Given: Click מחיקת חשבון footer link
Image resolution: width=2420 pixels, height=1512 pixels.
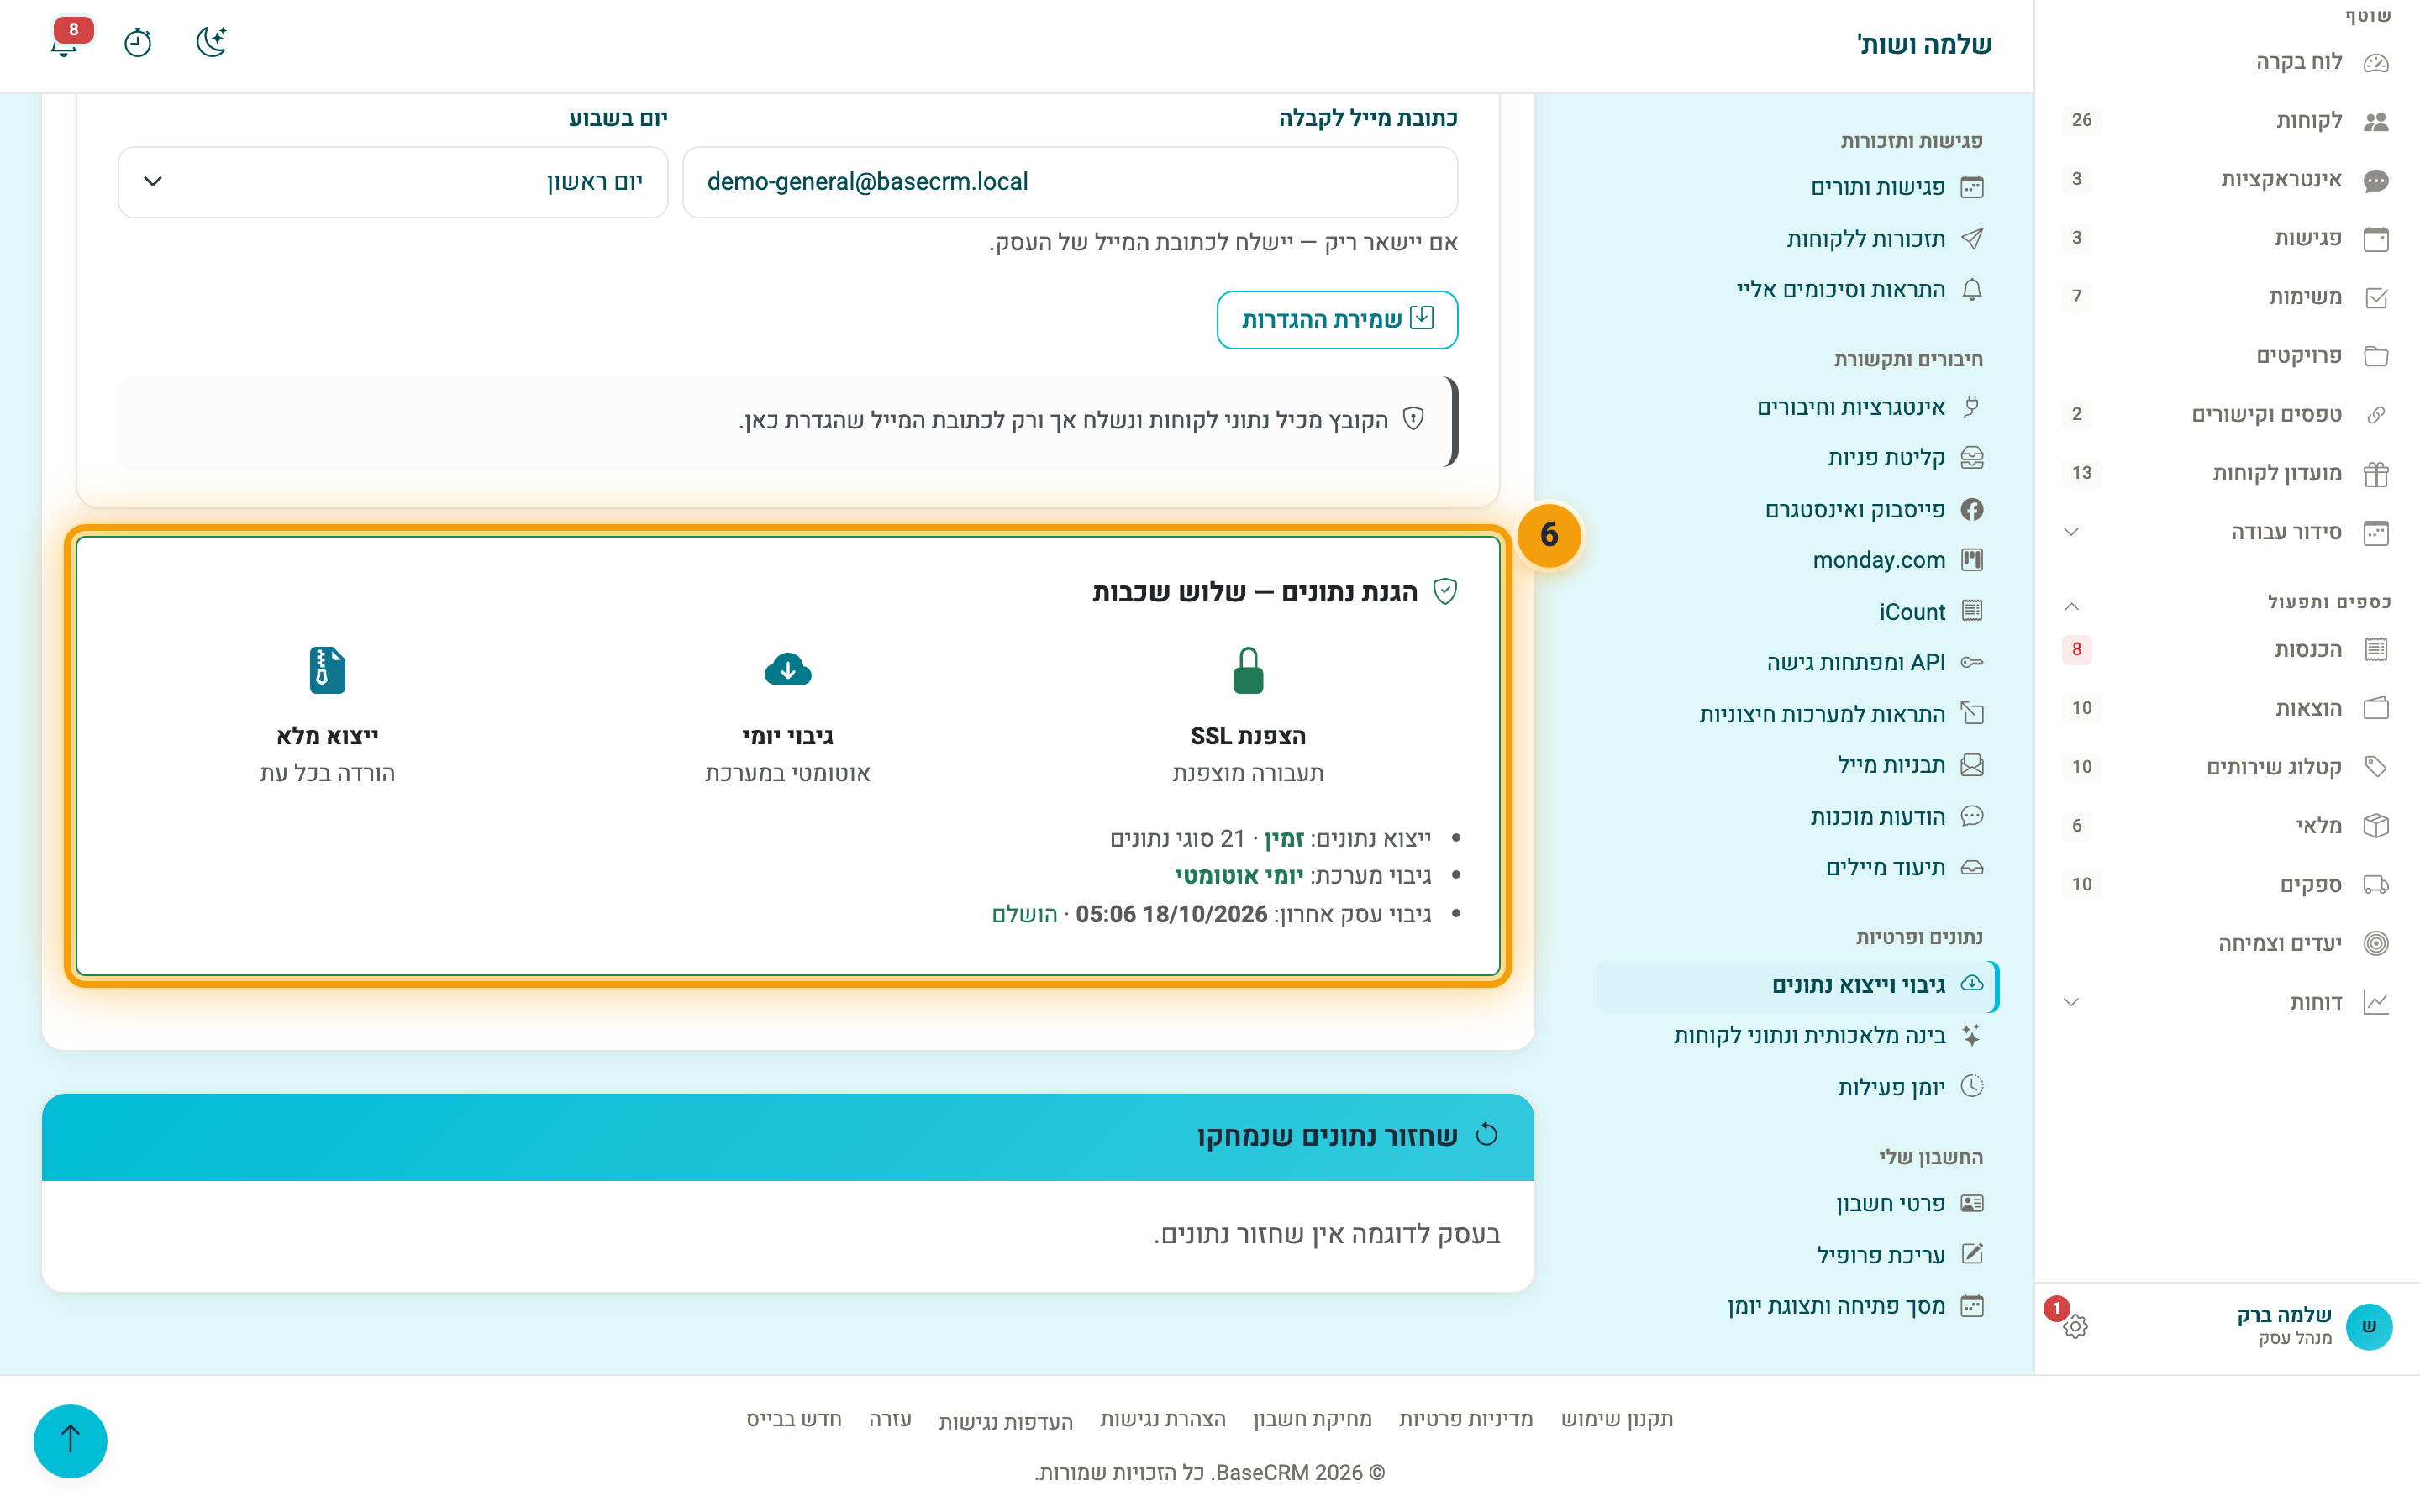Looking at the screenshot, I should point(1312,1419).
